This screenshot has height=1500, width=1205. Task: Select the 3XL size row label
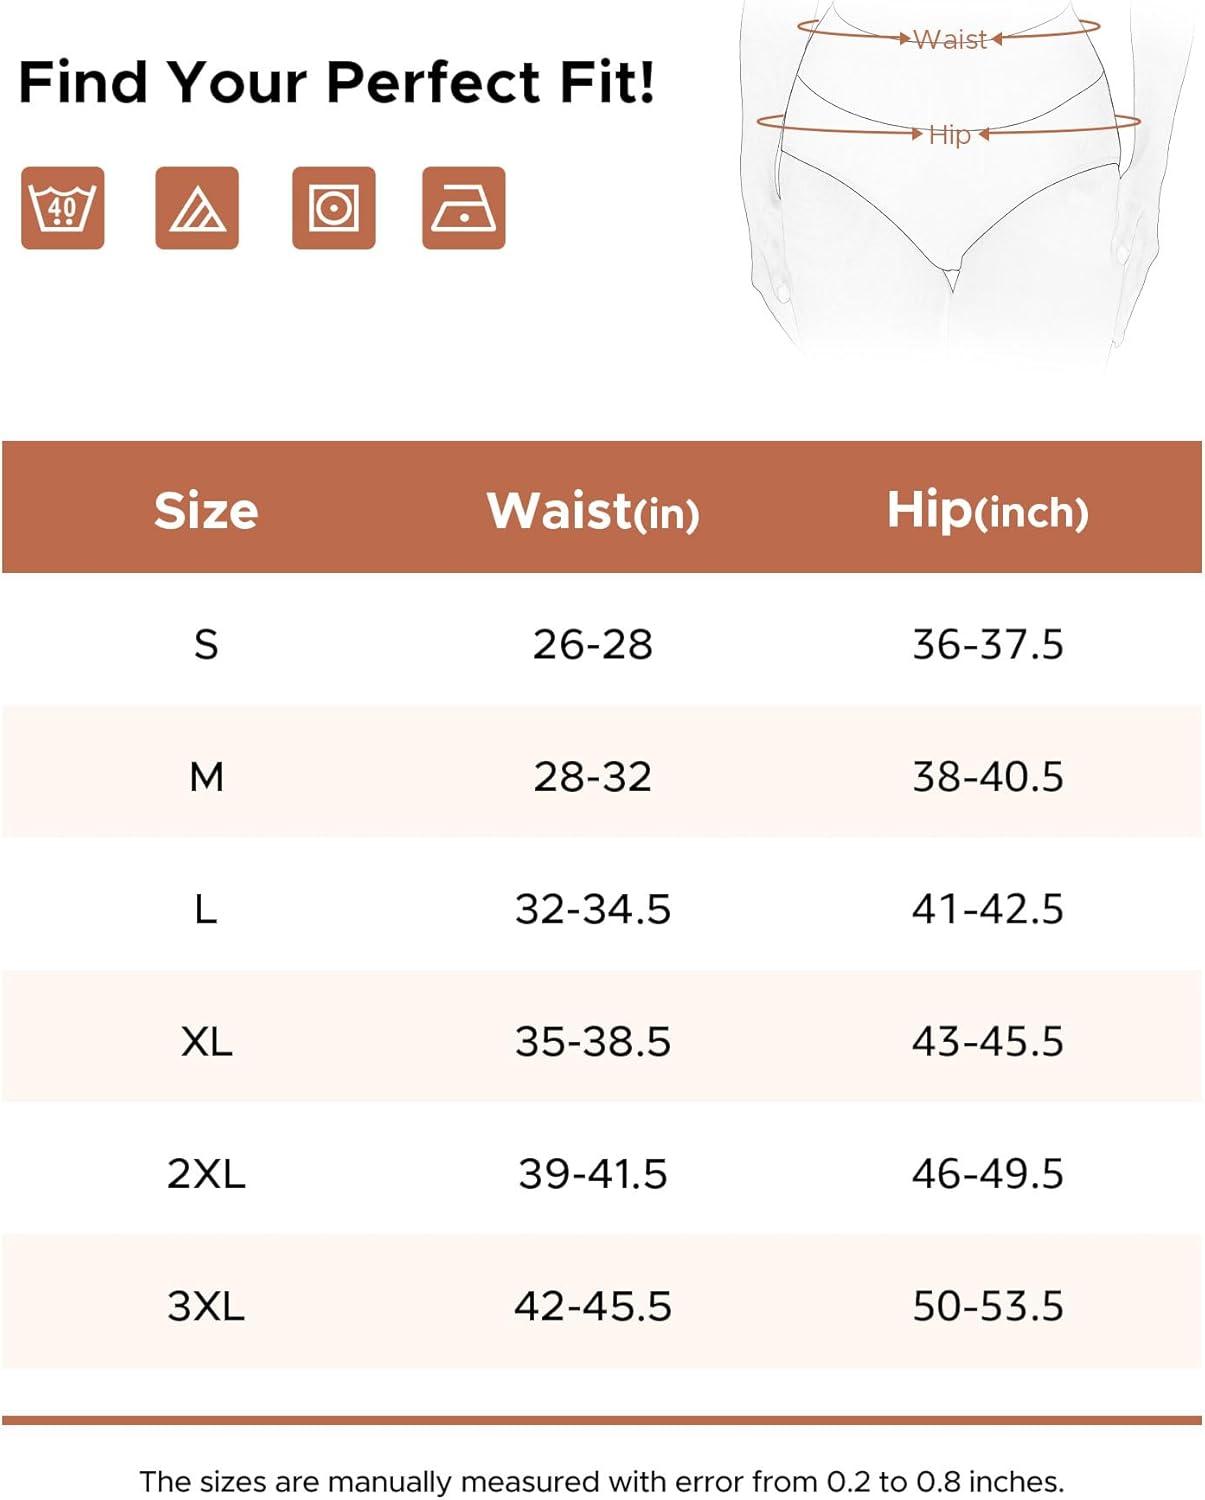pos(206,1306)
